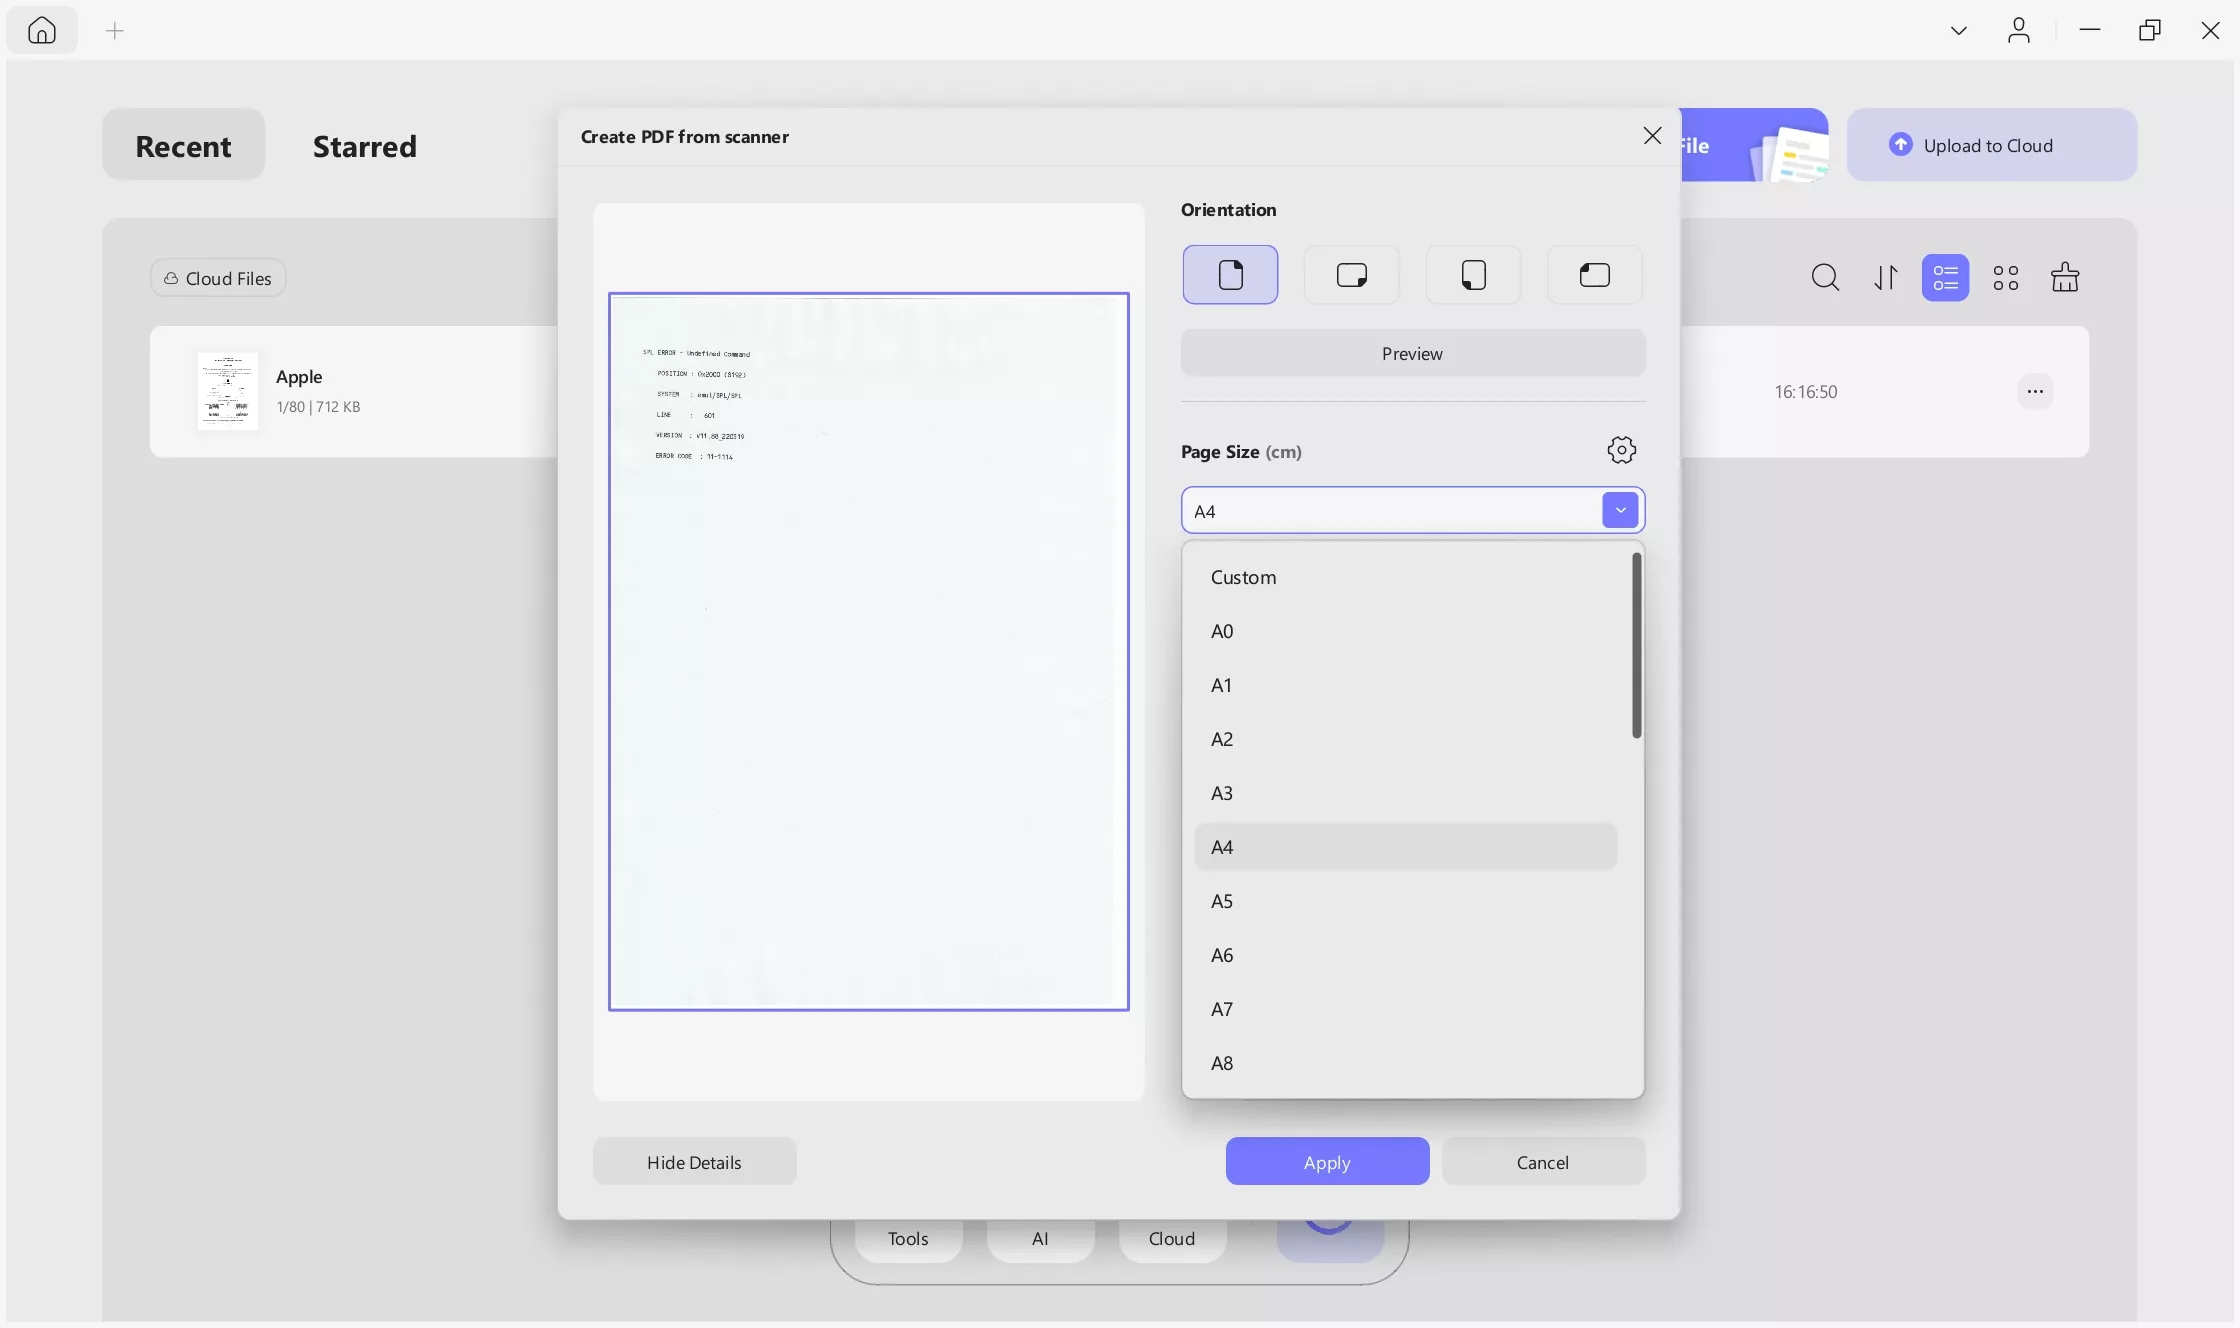Pick the flipped landscape orientation icon
The image size is (2240, 1328).
pos(1594,275)
